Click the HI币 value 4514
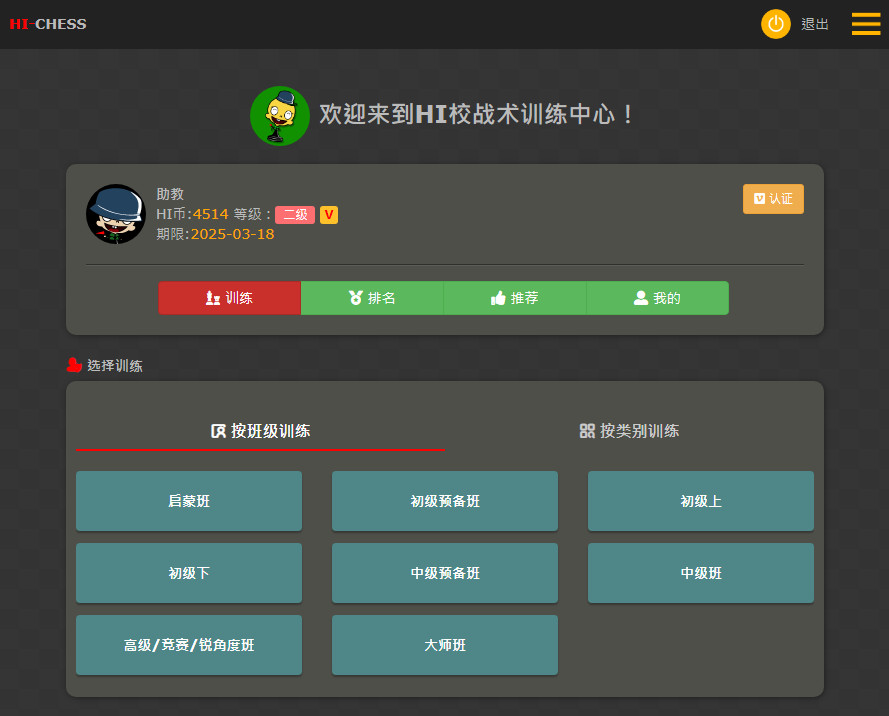This screenshot has width=889, height=716. point(210,214)
